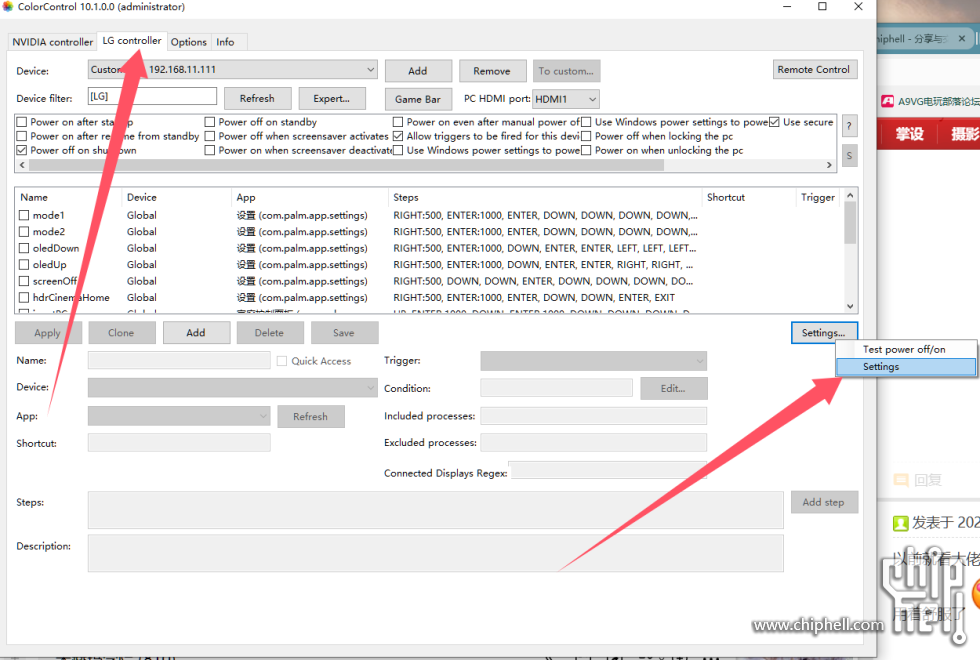Click the Add button next to Clone
The image size is (980, 660).
(x=196, y=332)
